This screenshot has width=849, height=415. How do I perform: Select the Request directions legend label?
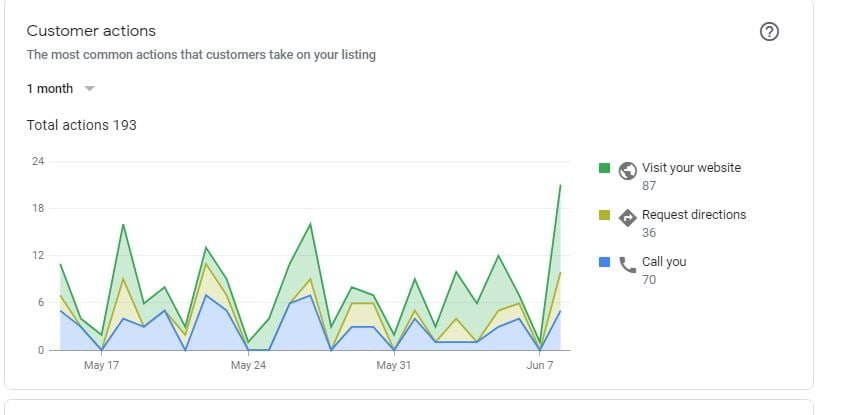[693, 215]
